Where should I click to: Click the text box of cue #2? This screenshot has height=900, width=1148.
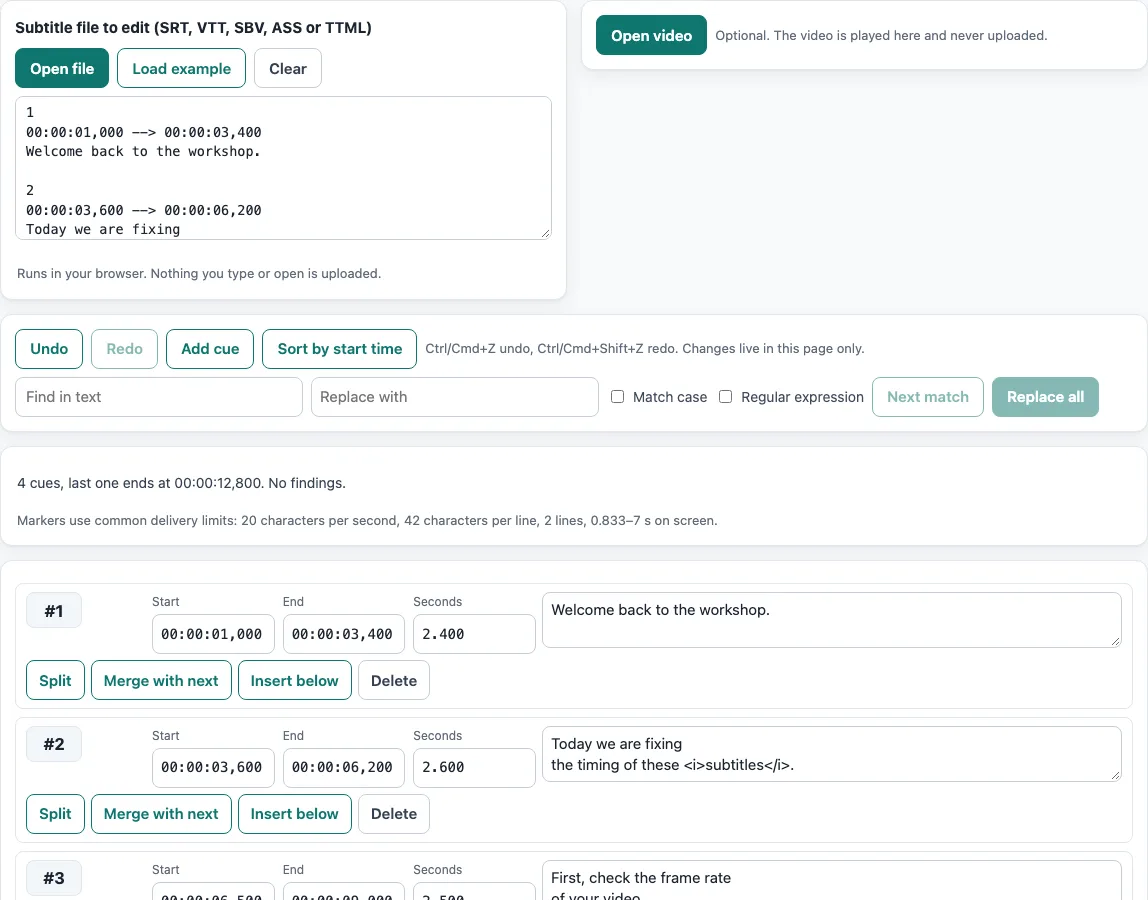pos(832,754)
